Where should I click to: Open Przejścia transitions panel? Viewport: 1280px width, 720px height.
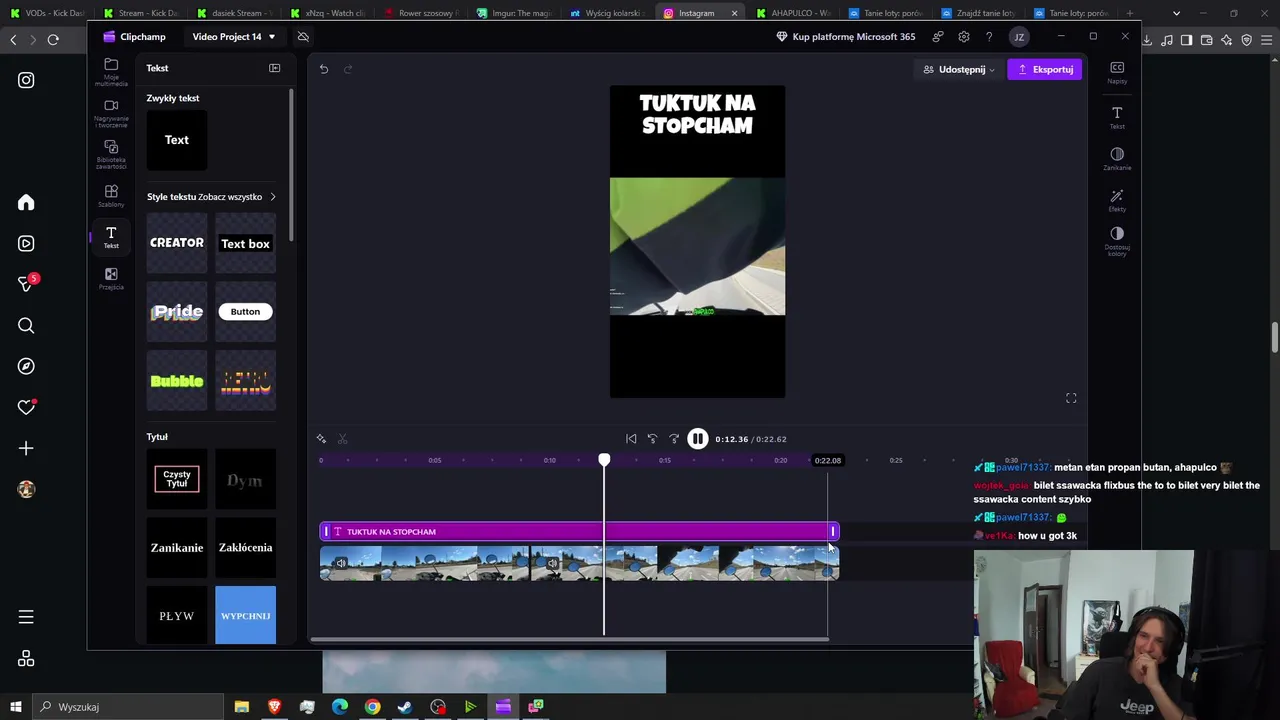111,279
